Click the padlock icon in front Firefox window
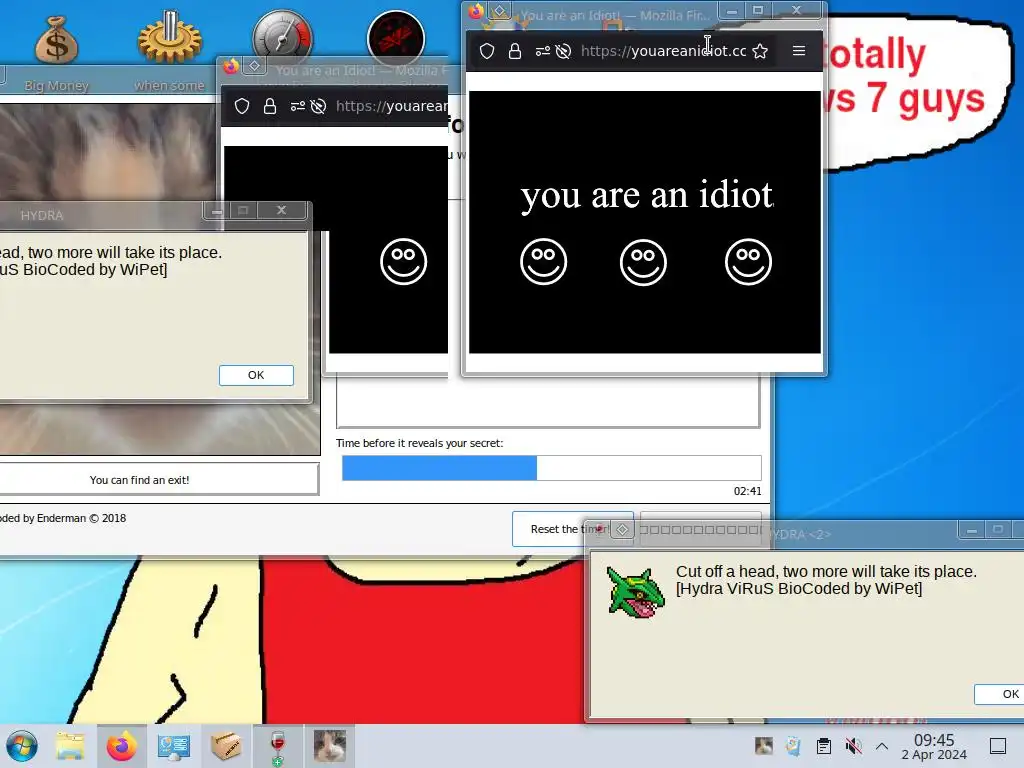1024x768 pixels. click(x=515, y=51)
